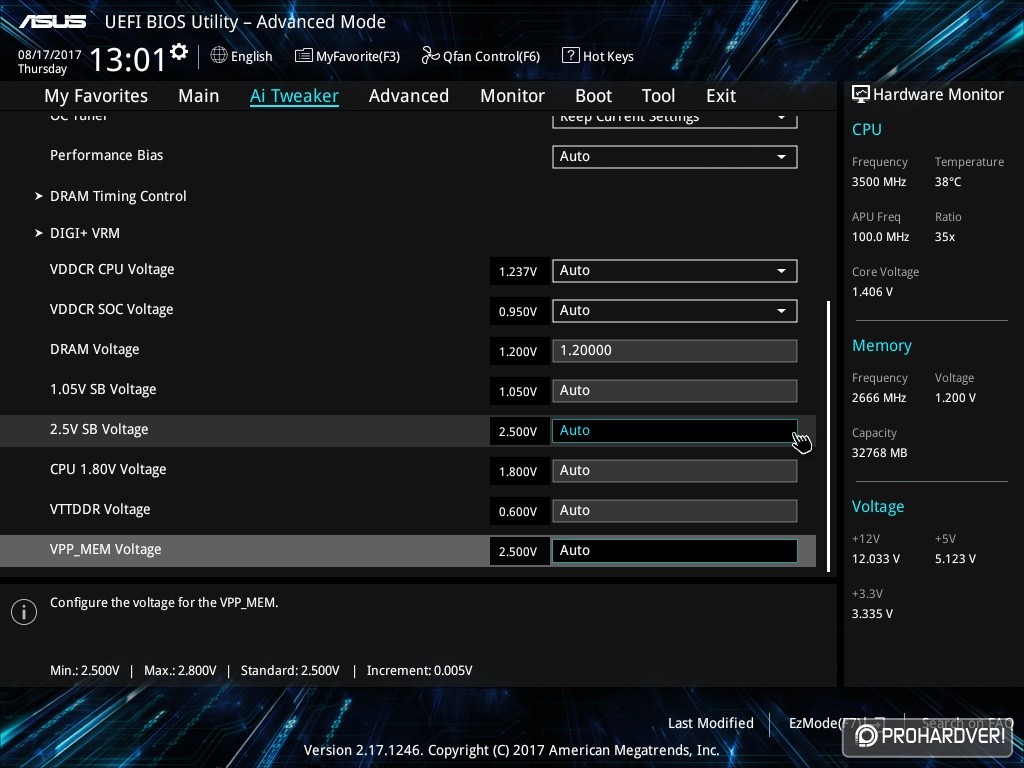1024x768 pixels.
Task: Click the 1.237V current value
Action: [518, 272]
